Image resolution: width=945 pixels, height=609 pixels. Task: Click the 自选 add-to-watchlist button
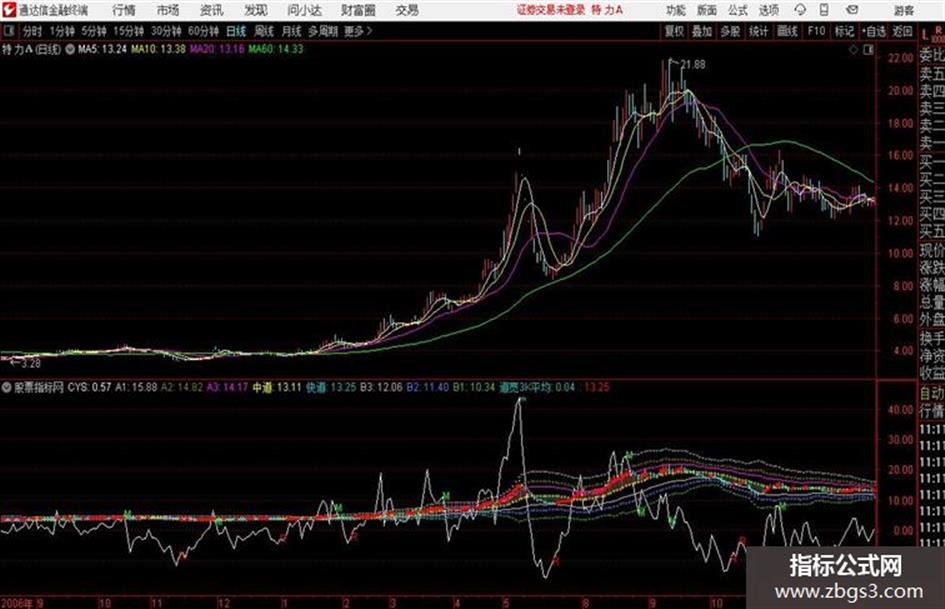click(x=874, y=31)
